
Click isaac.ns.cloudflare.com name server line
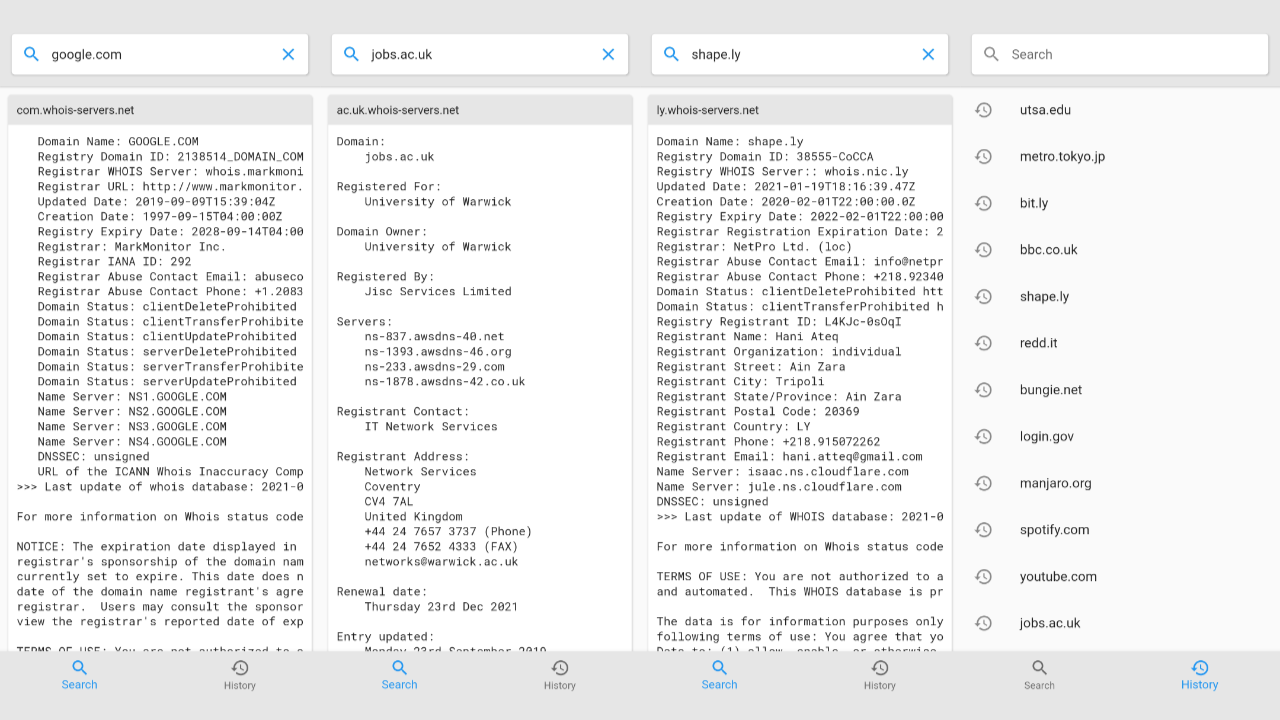(782, 471)
